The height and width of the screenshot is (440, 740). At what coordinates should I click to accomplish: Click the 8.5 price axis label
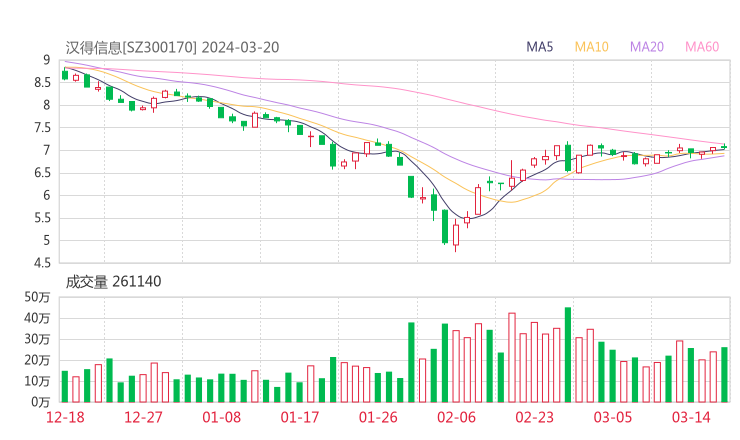click(42, 83)
